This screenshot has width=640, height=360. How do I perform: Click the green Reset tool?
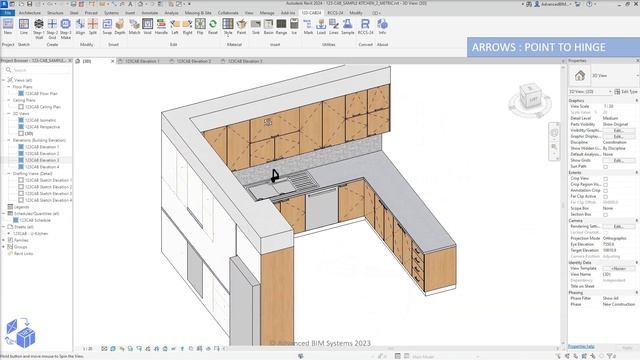click(213, 27)
